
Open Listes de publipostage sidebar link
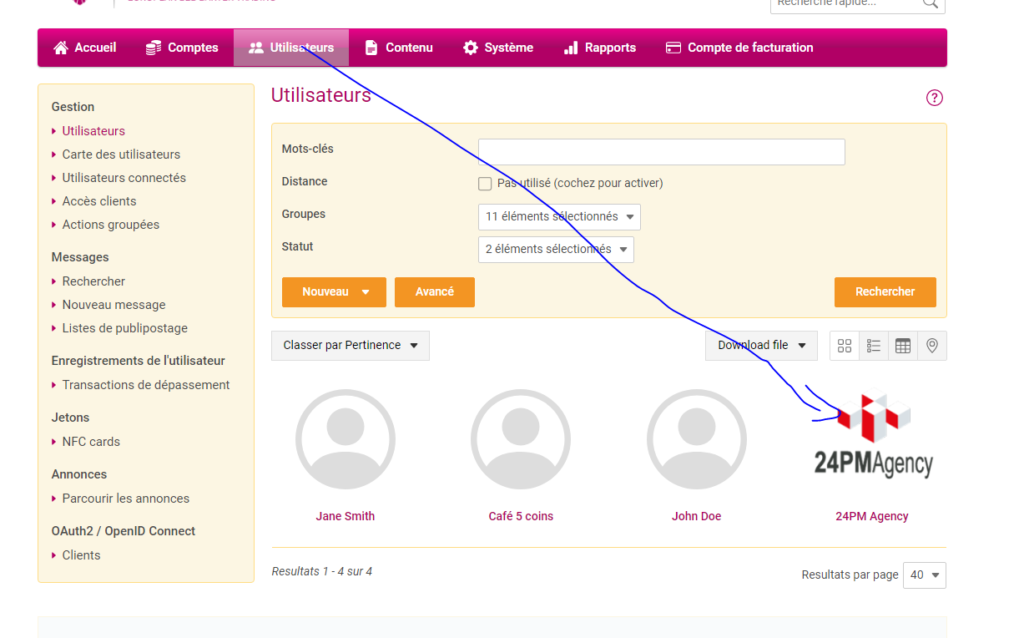pyautogui.click(x=125, y=328)
